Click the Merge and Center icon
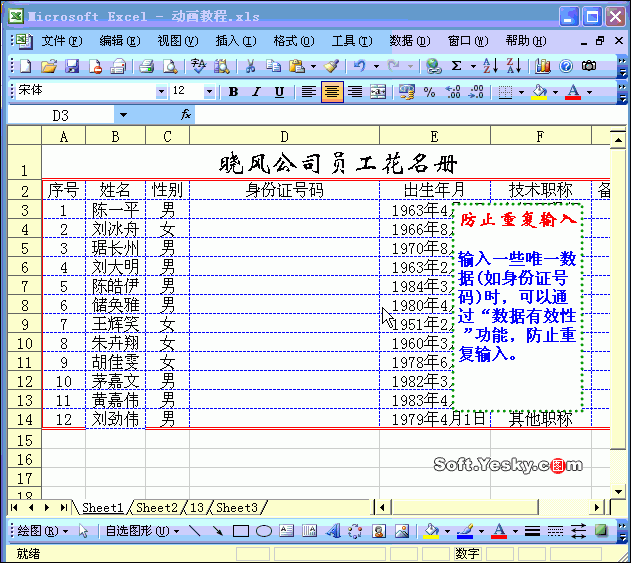Screen dimensions: 631x563 pos(378,92)
